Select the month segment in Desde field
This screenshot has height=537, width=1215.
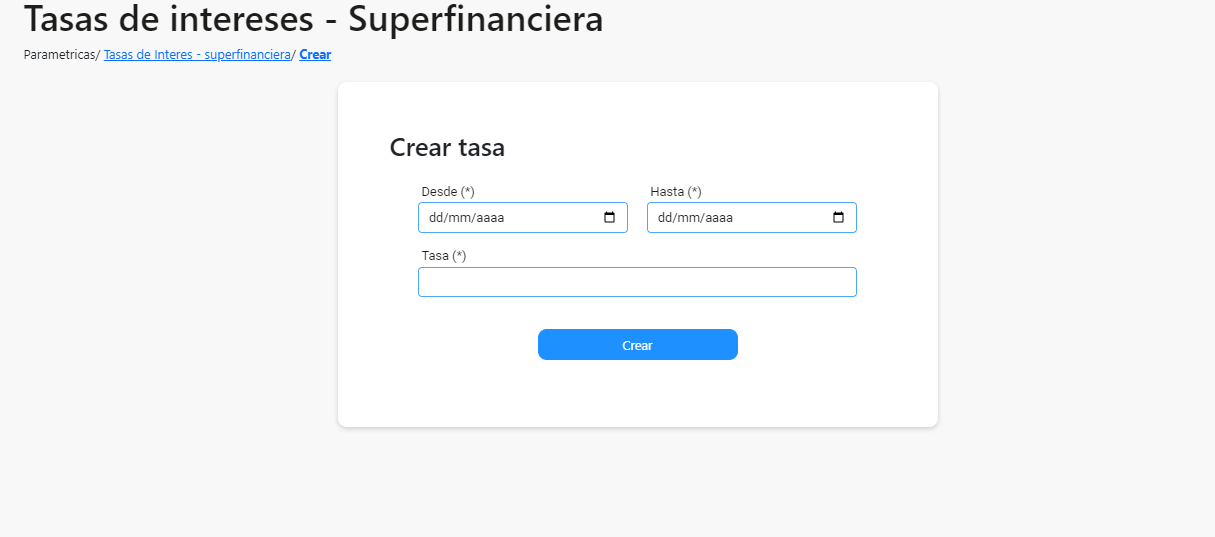[457, 218]
